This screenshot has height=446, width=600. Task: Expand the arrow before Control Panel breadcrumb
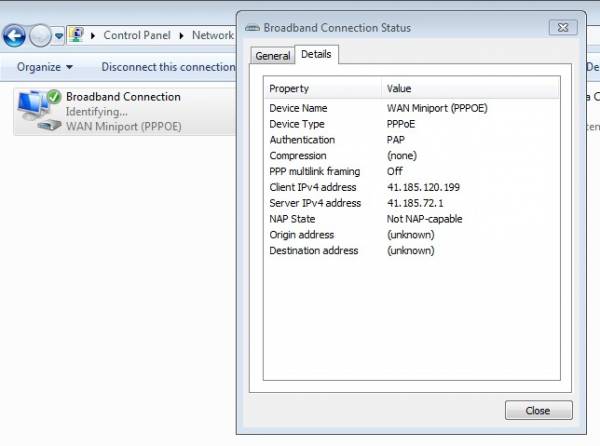(93, 36)
